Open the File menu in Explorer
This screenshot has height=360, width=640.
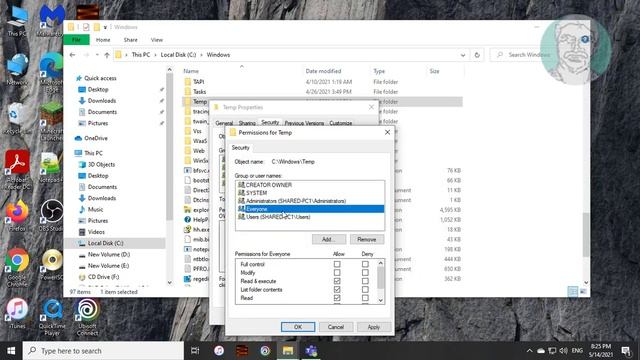click(76, 40)
